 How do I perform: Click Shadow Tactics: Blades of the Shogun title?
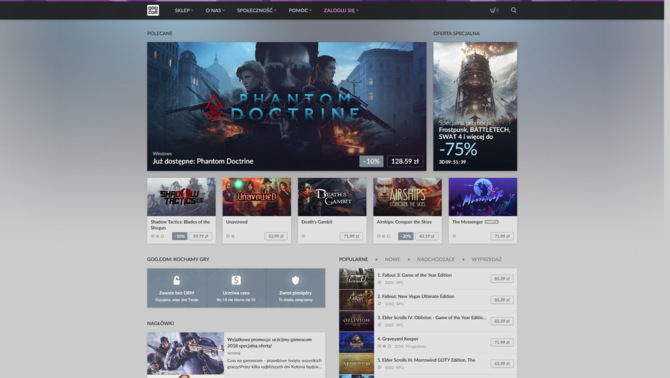click(180, 225)
